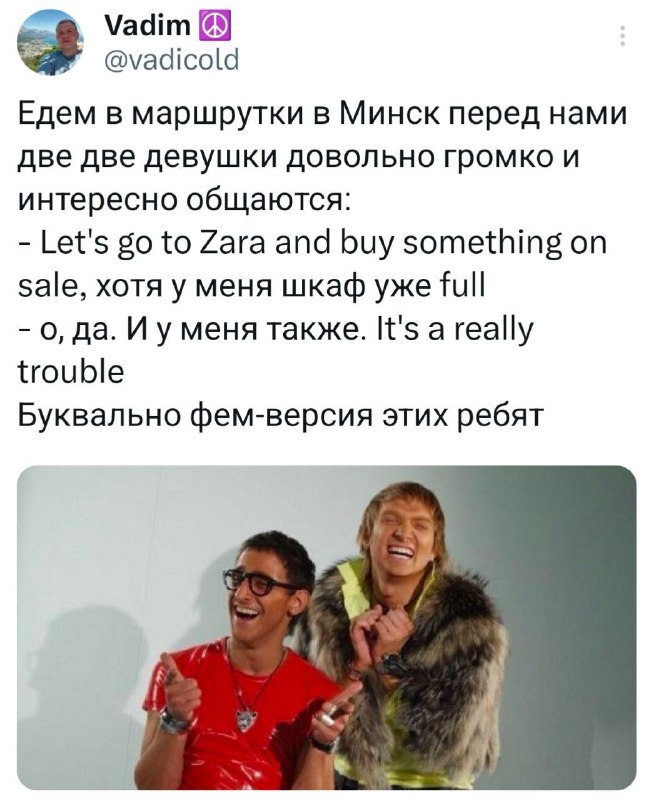Screen dimensions: 651x800
Task: Open the attached photo of two laughing men
Action: 327,628
